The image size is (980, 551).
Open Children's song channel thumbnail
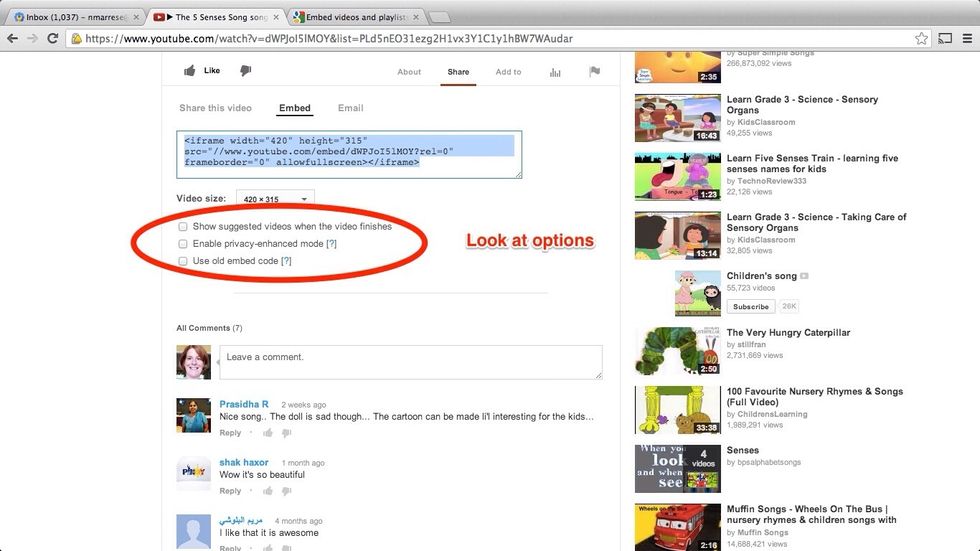[698, 294]
